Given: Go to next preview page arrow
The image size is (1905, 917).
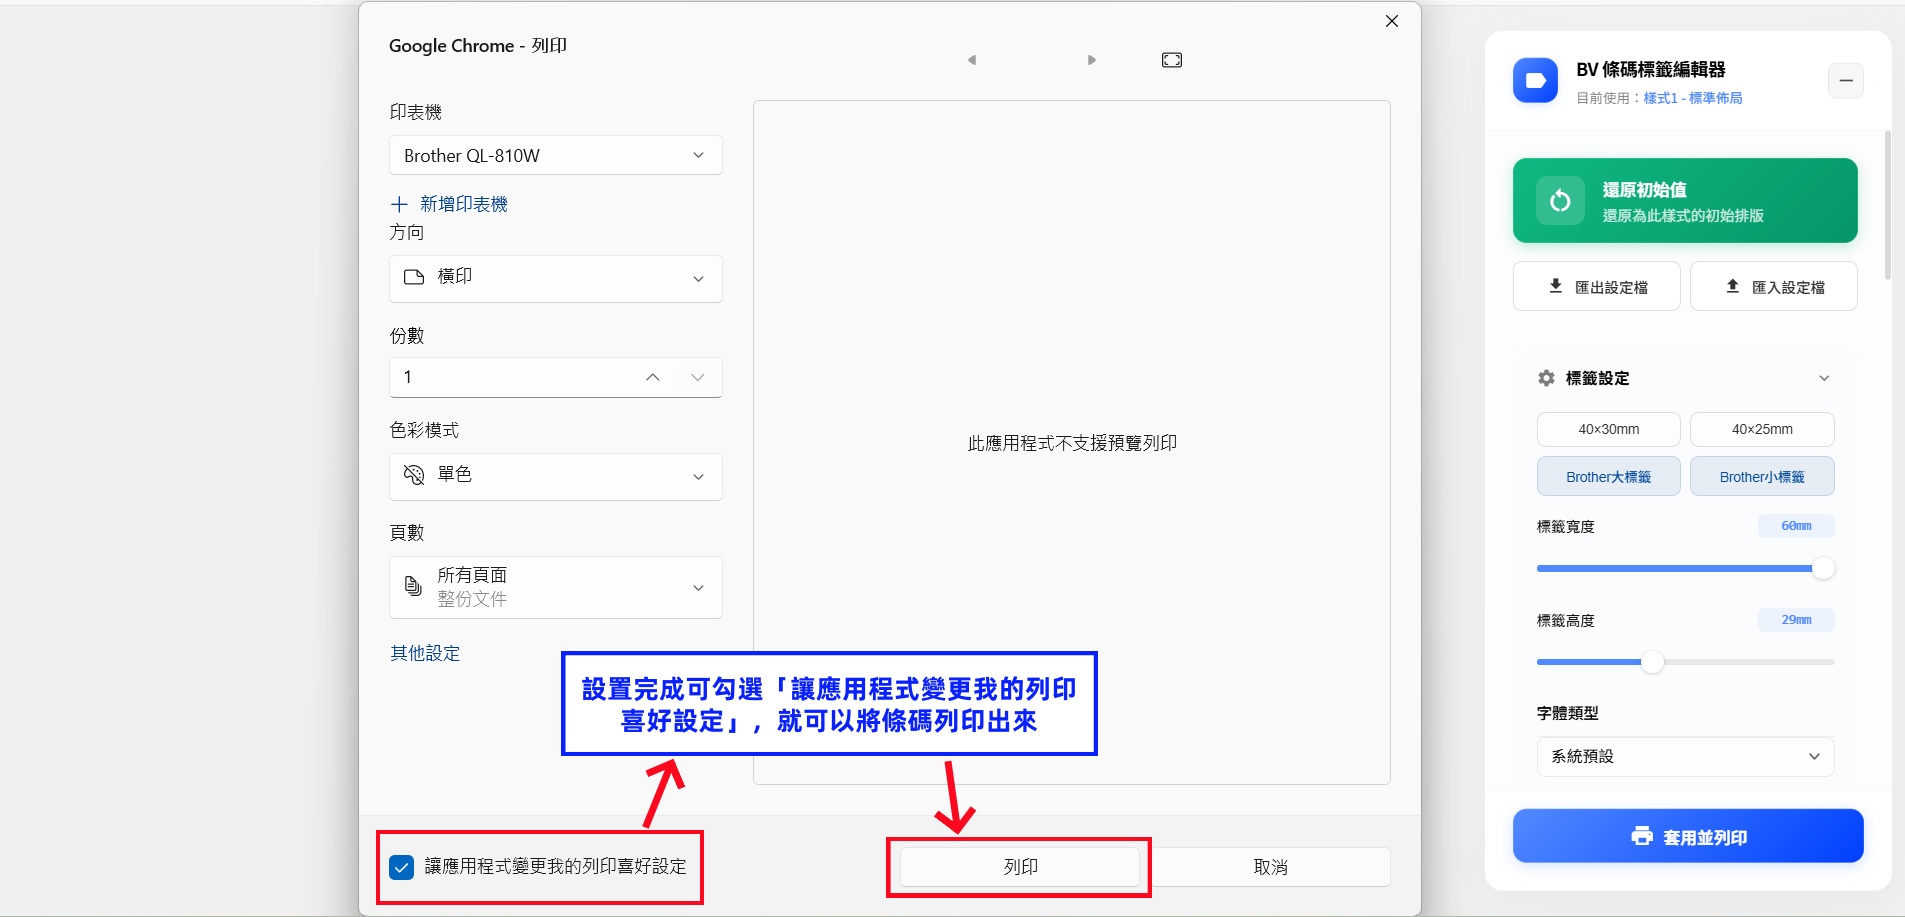Looking at the screenshot, I should (x=1092, y=60).
